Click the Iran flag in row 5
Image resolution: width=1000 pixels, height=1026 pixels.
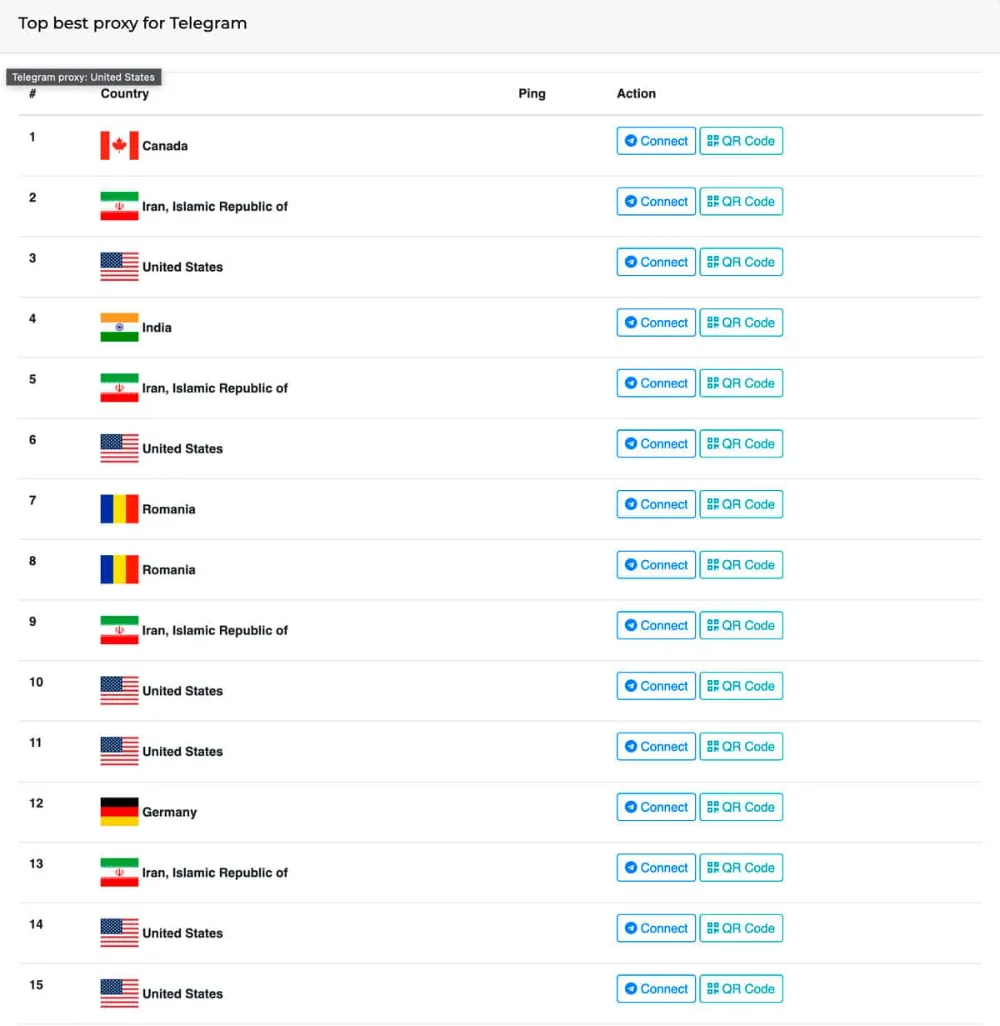[119, 387]
